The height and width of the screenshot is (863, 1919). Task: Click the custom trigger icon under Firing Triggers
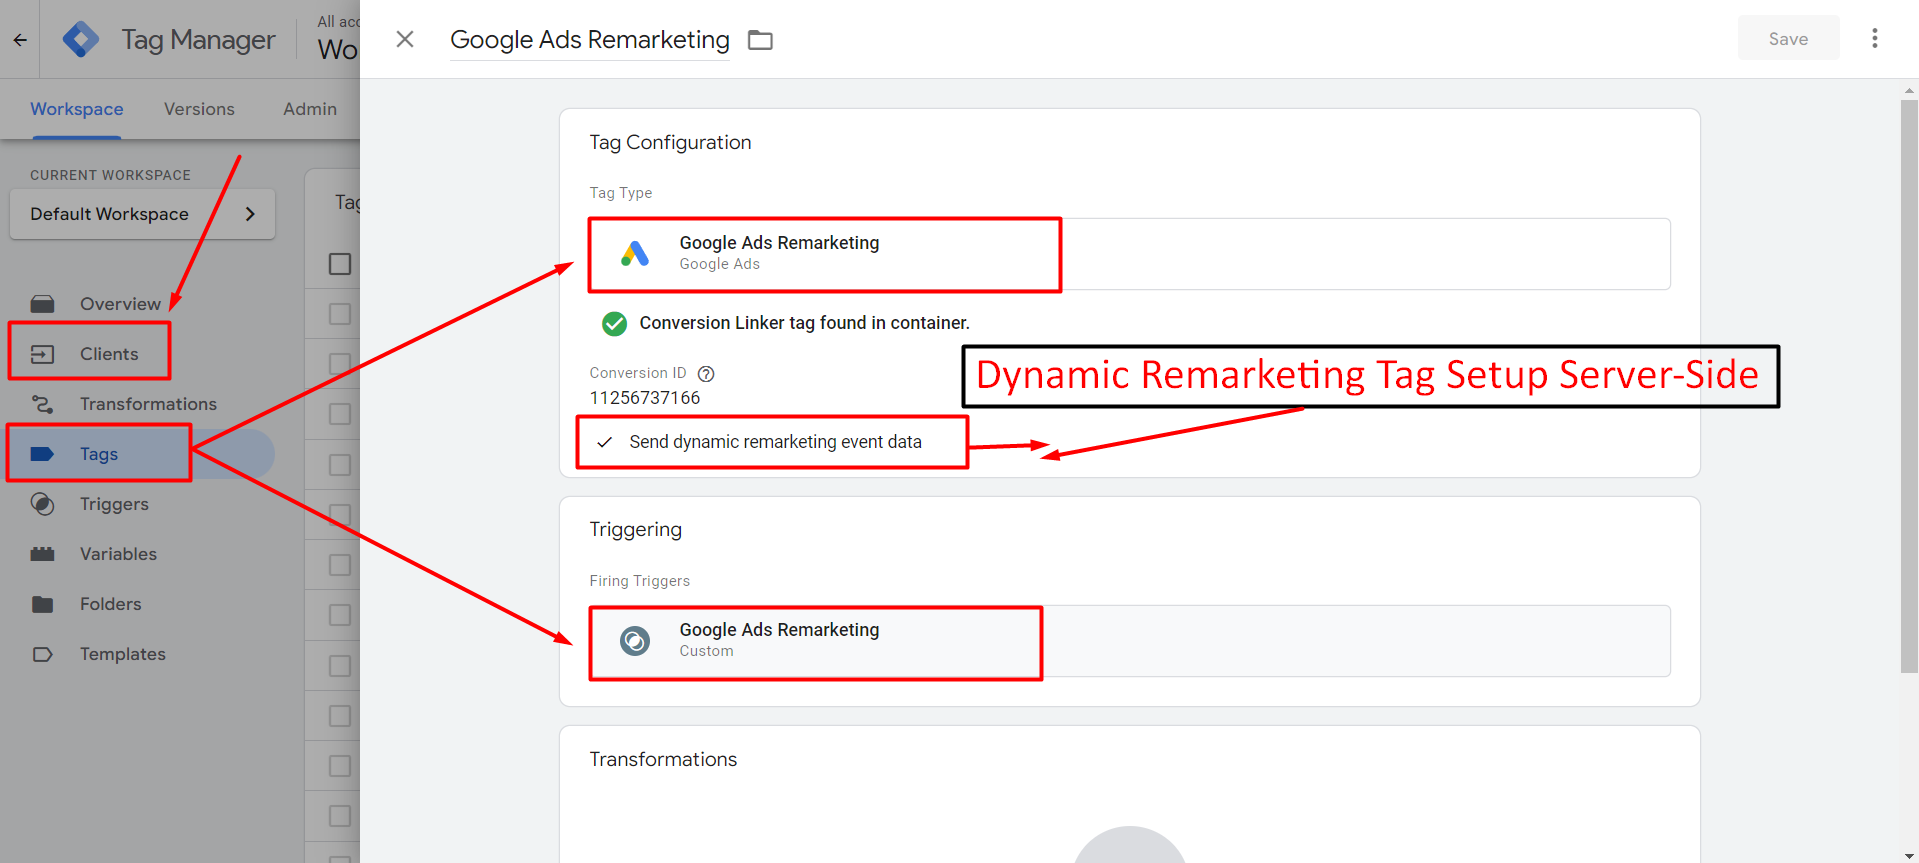pos(635,641)
